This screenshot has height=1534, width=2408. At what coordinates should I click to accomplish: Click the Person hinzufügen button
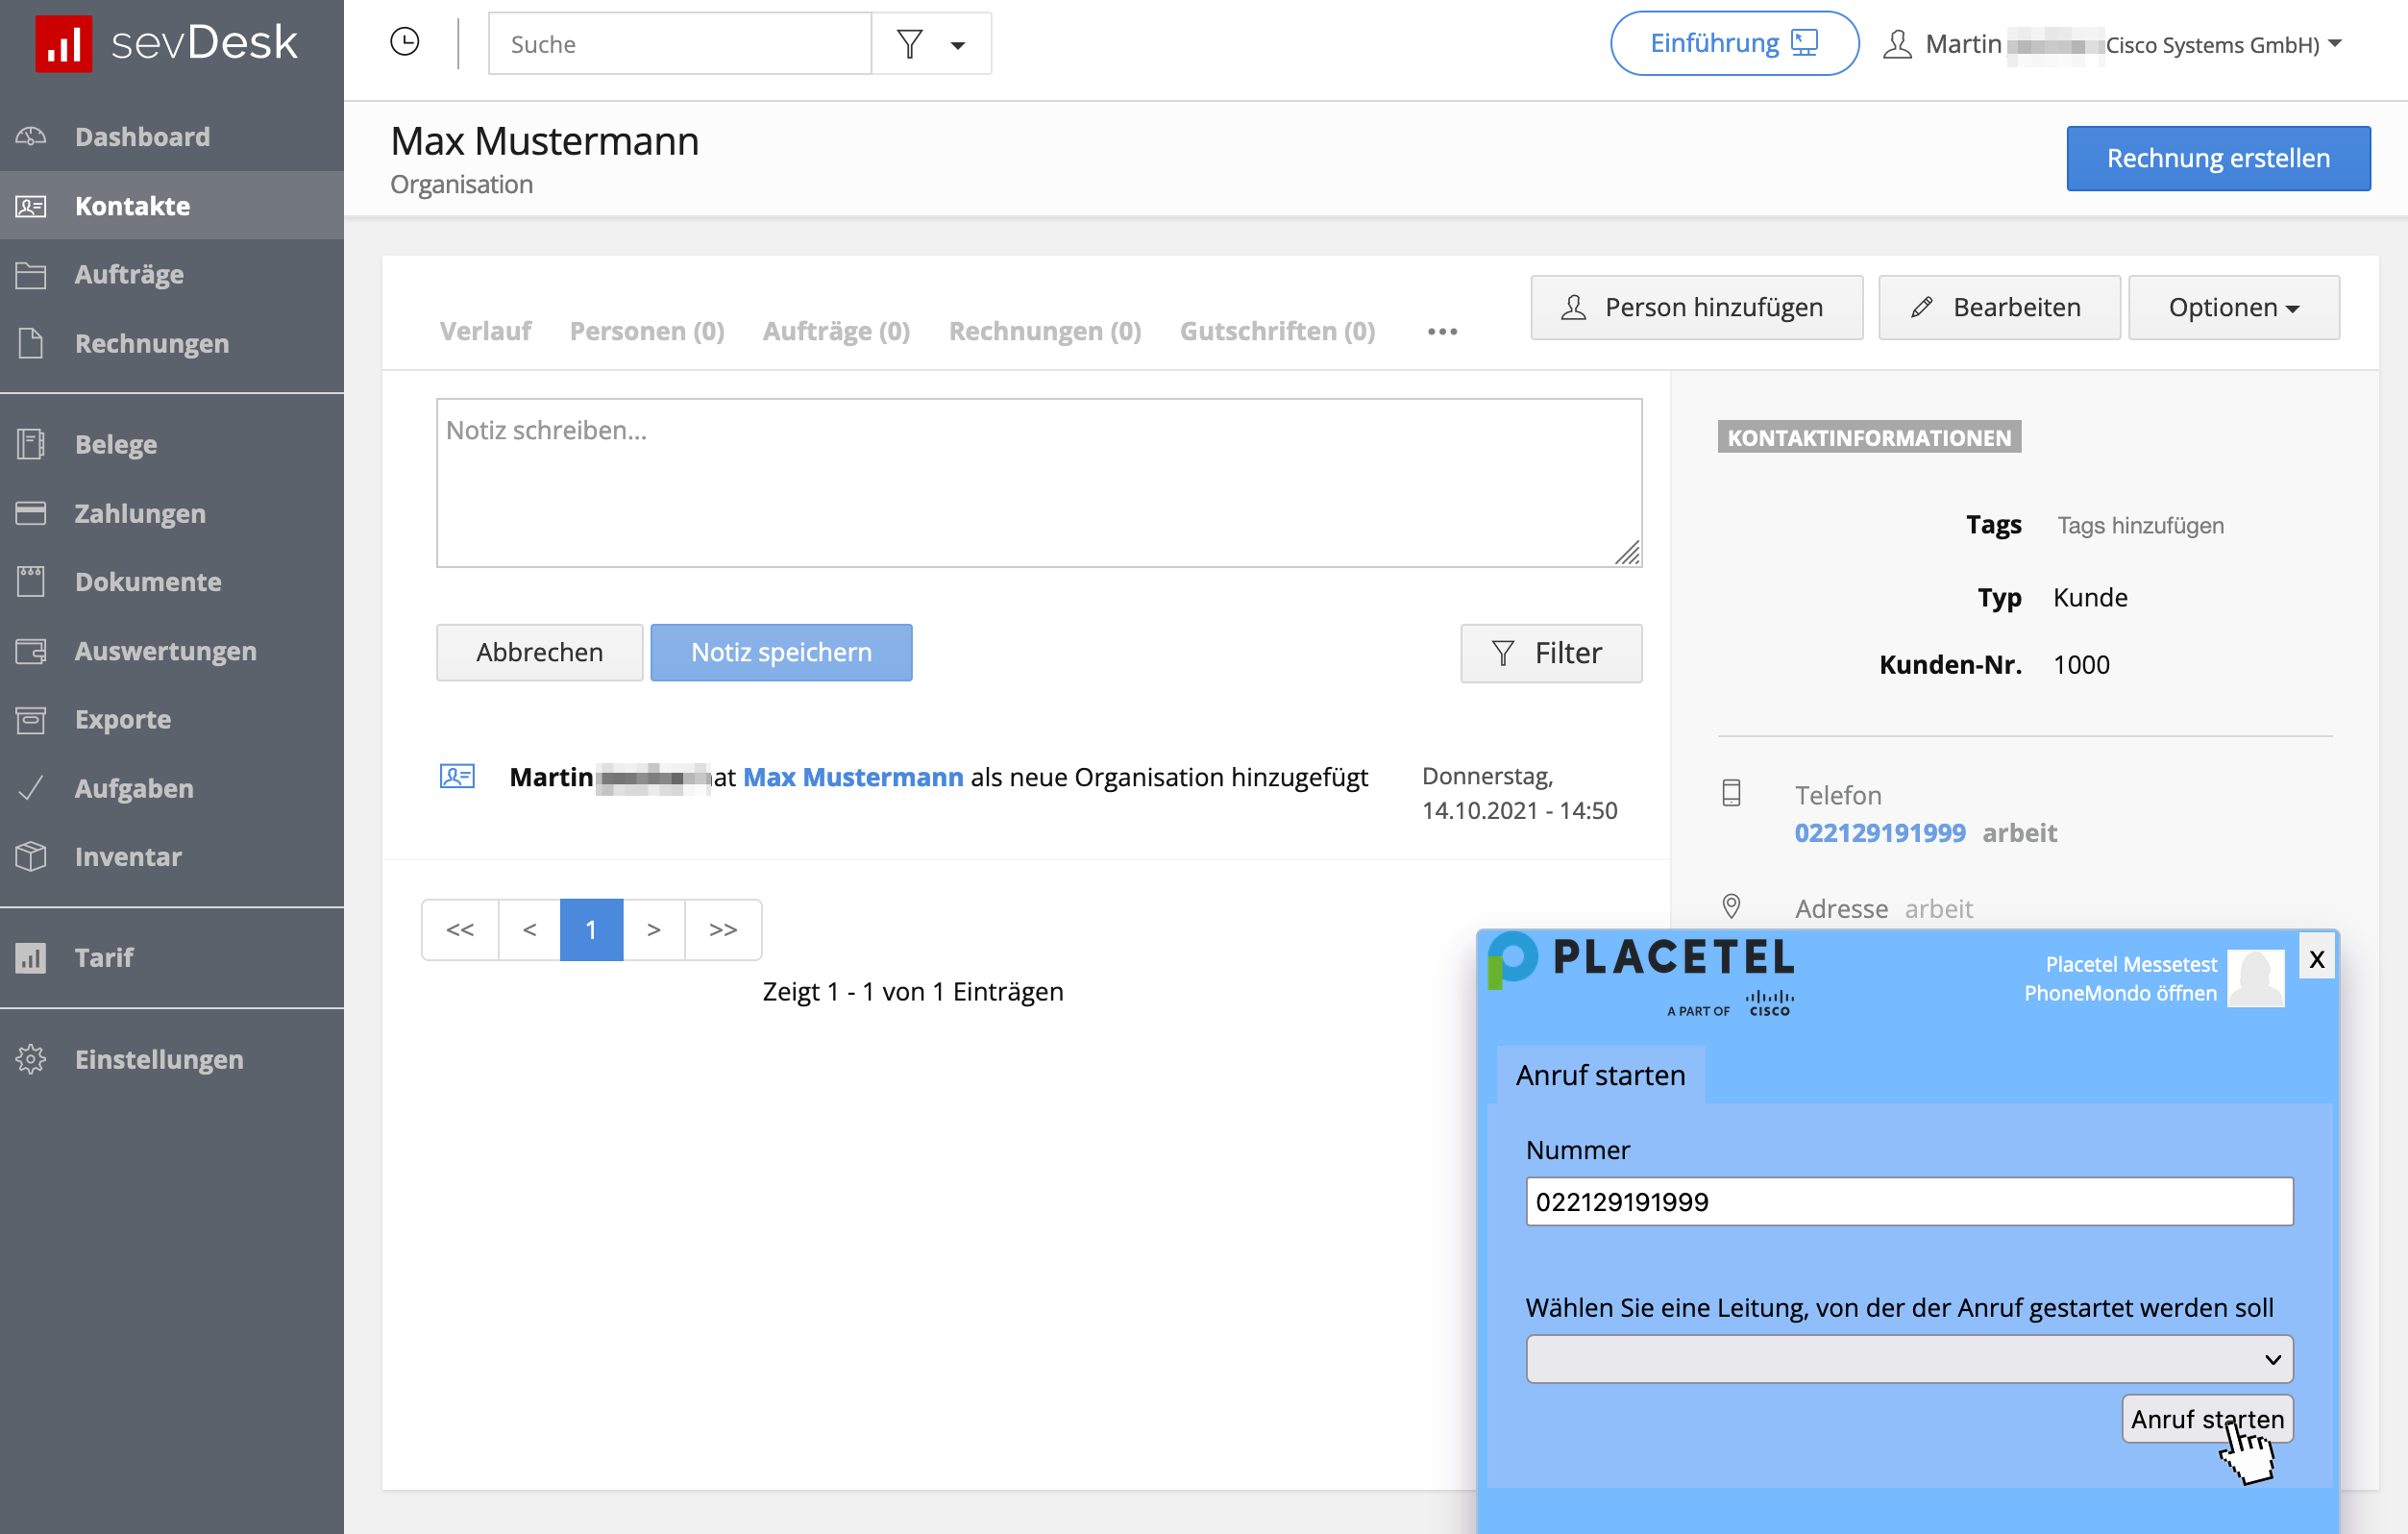pyautogui.click(x=1696, y=307)
